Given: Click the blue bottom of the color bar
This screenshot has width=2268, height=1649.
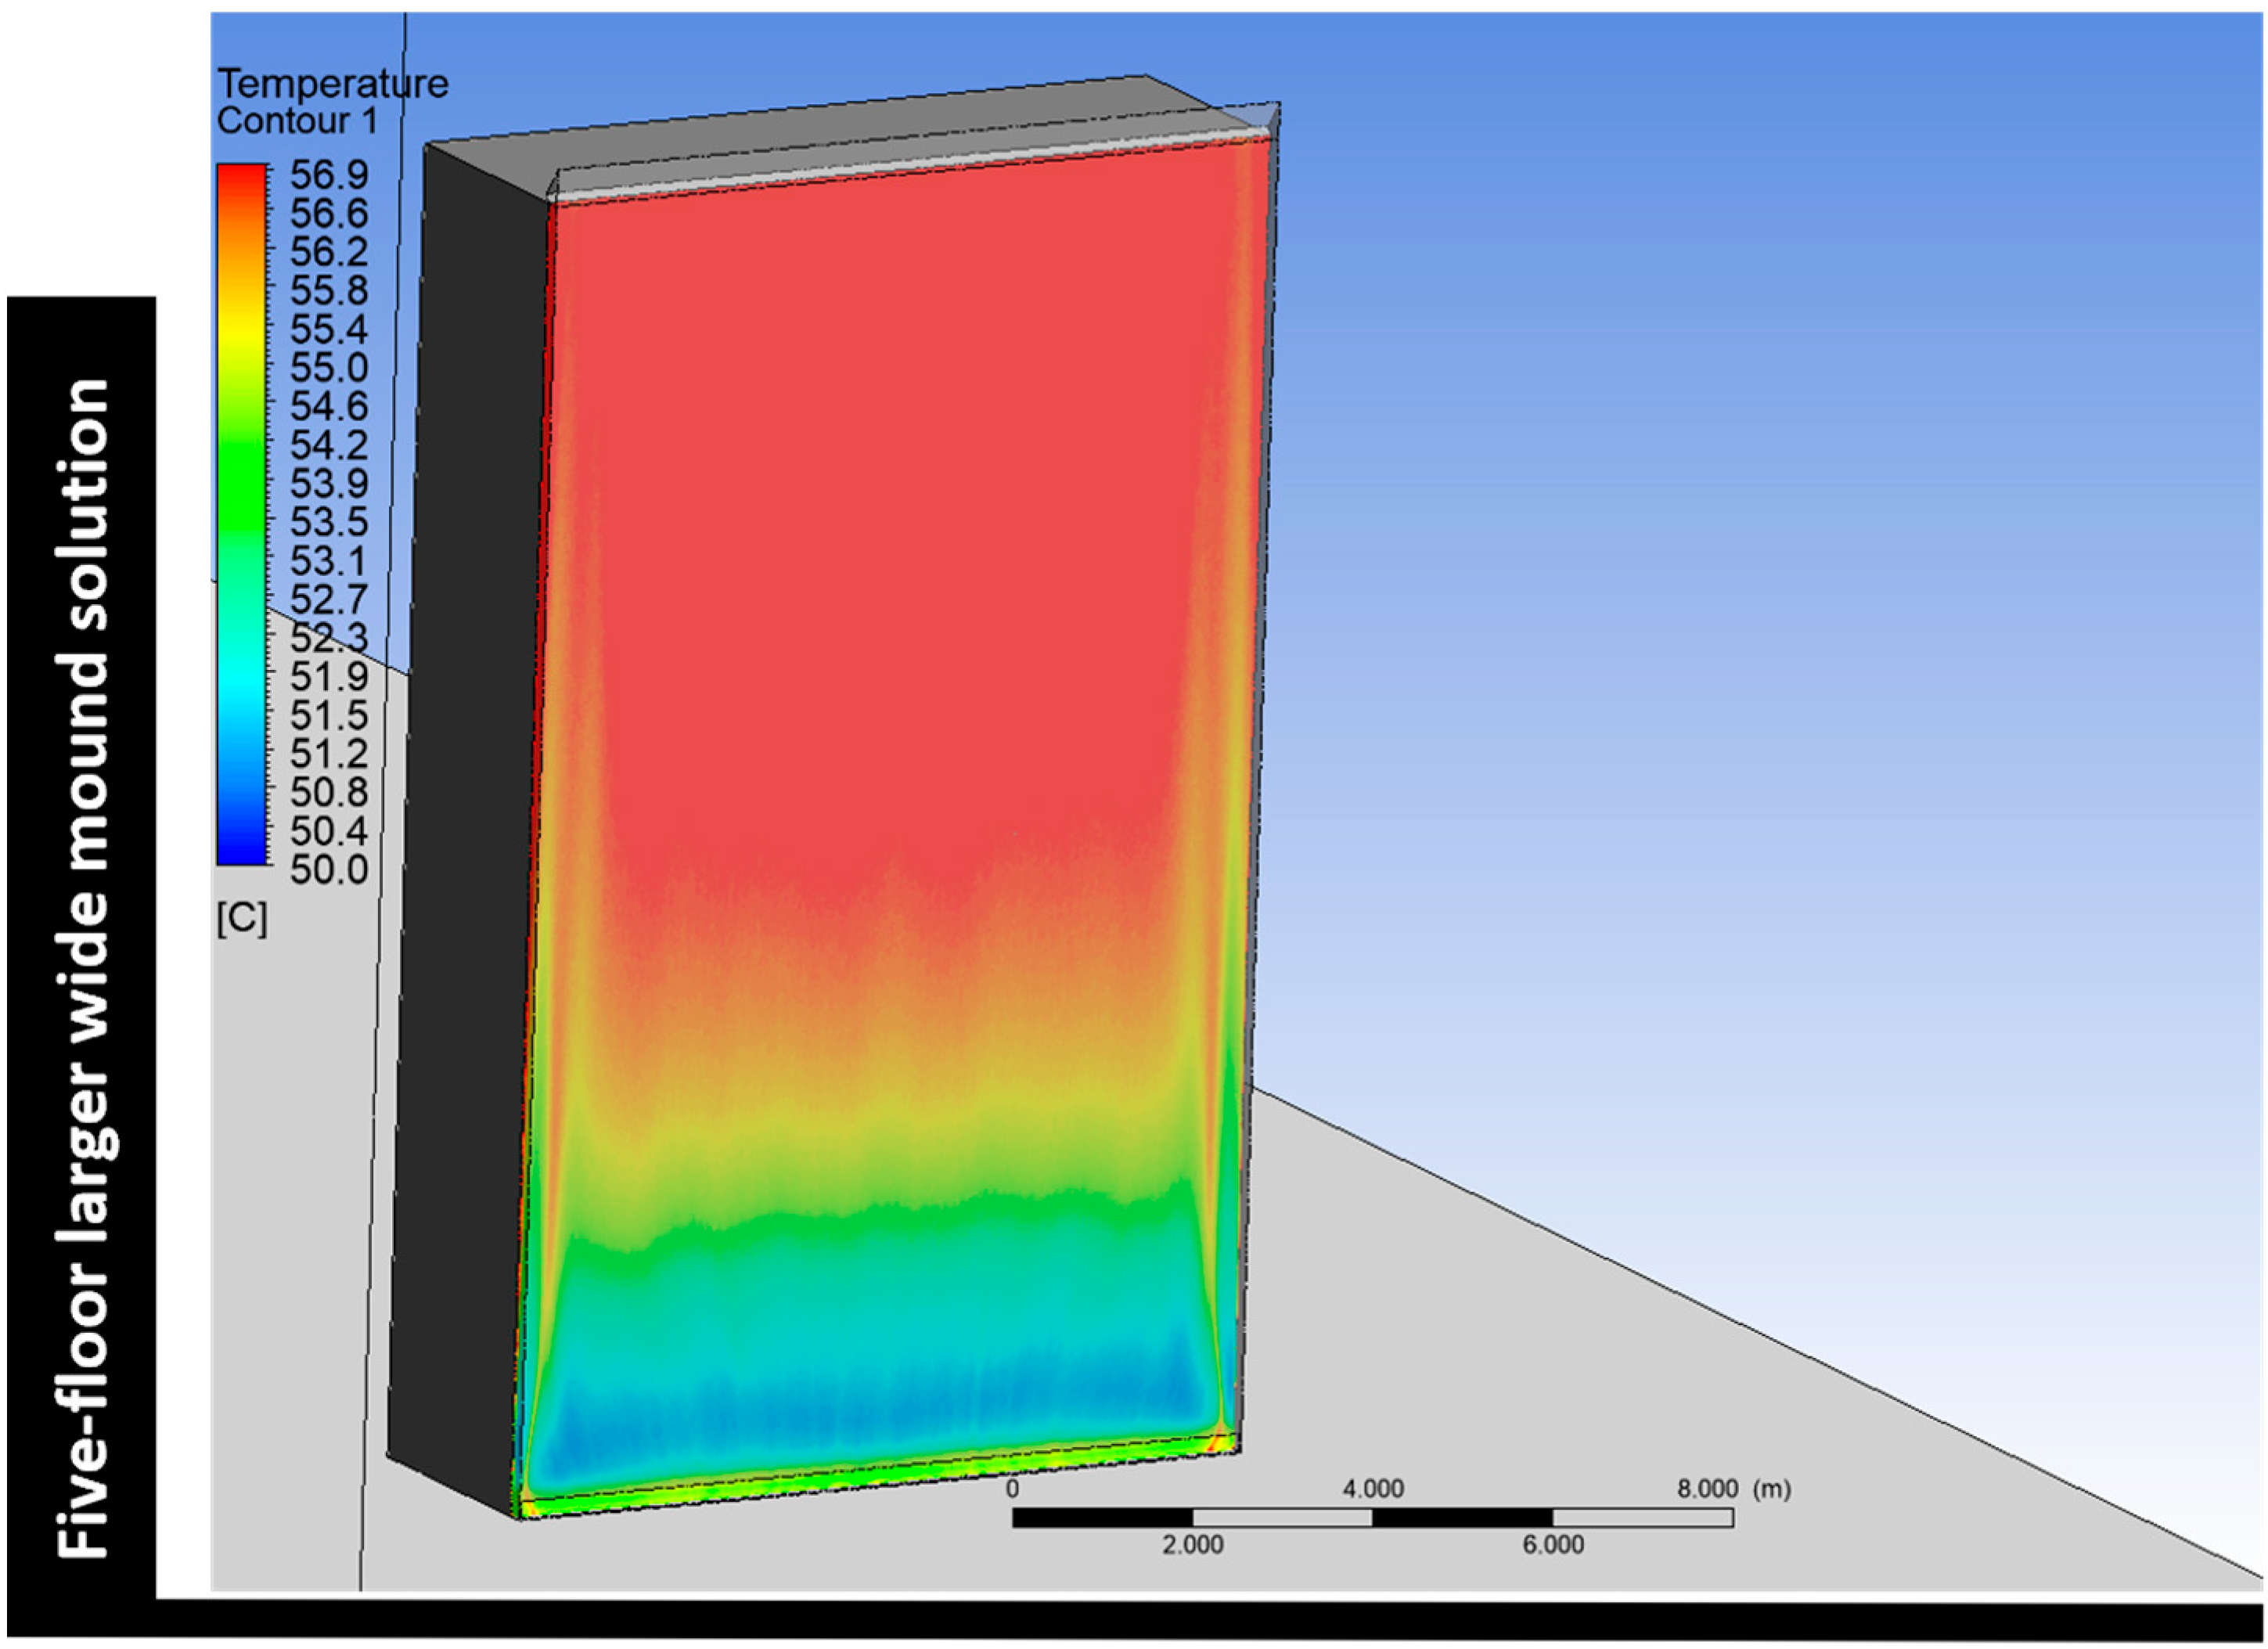Looking at the screenshot, I should [241, 851].
